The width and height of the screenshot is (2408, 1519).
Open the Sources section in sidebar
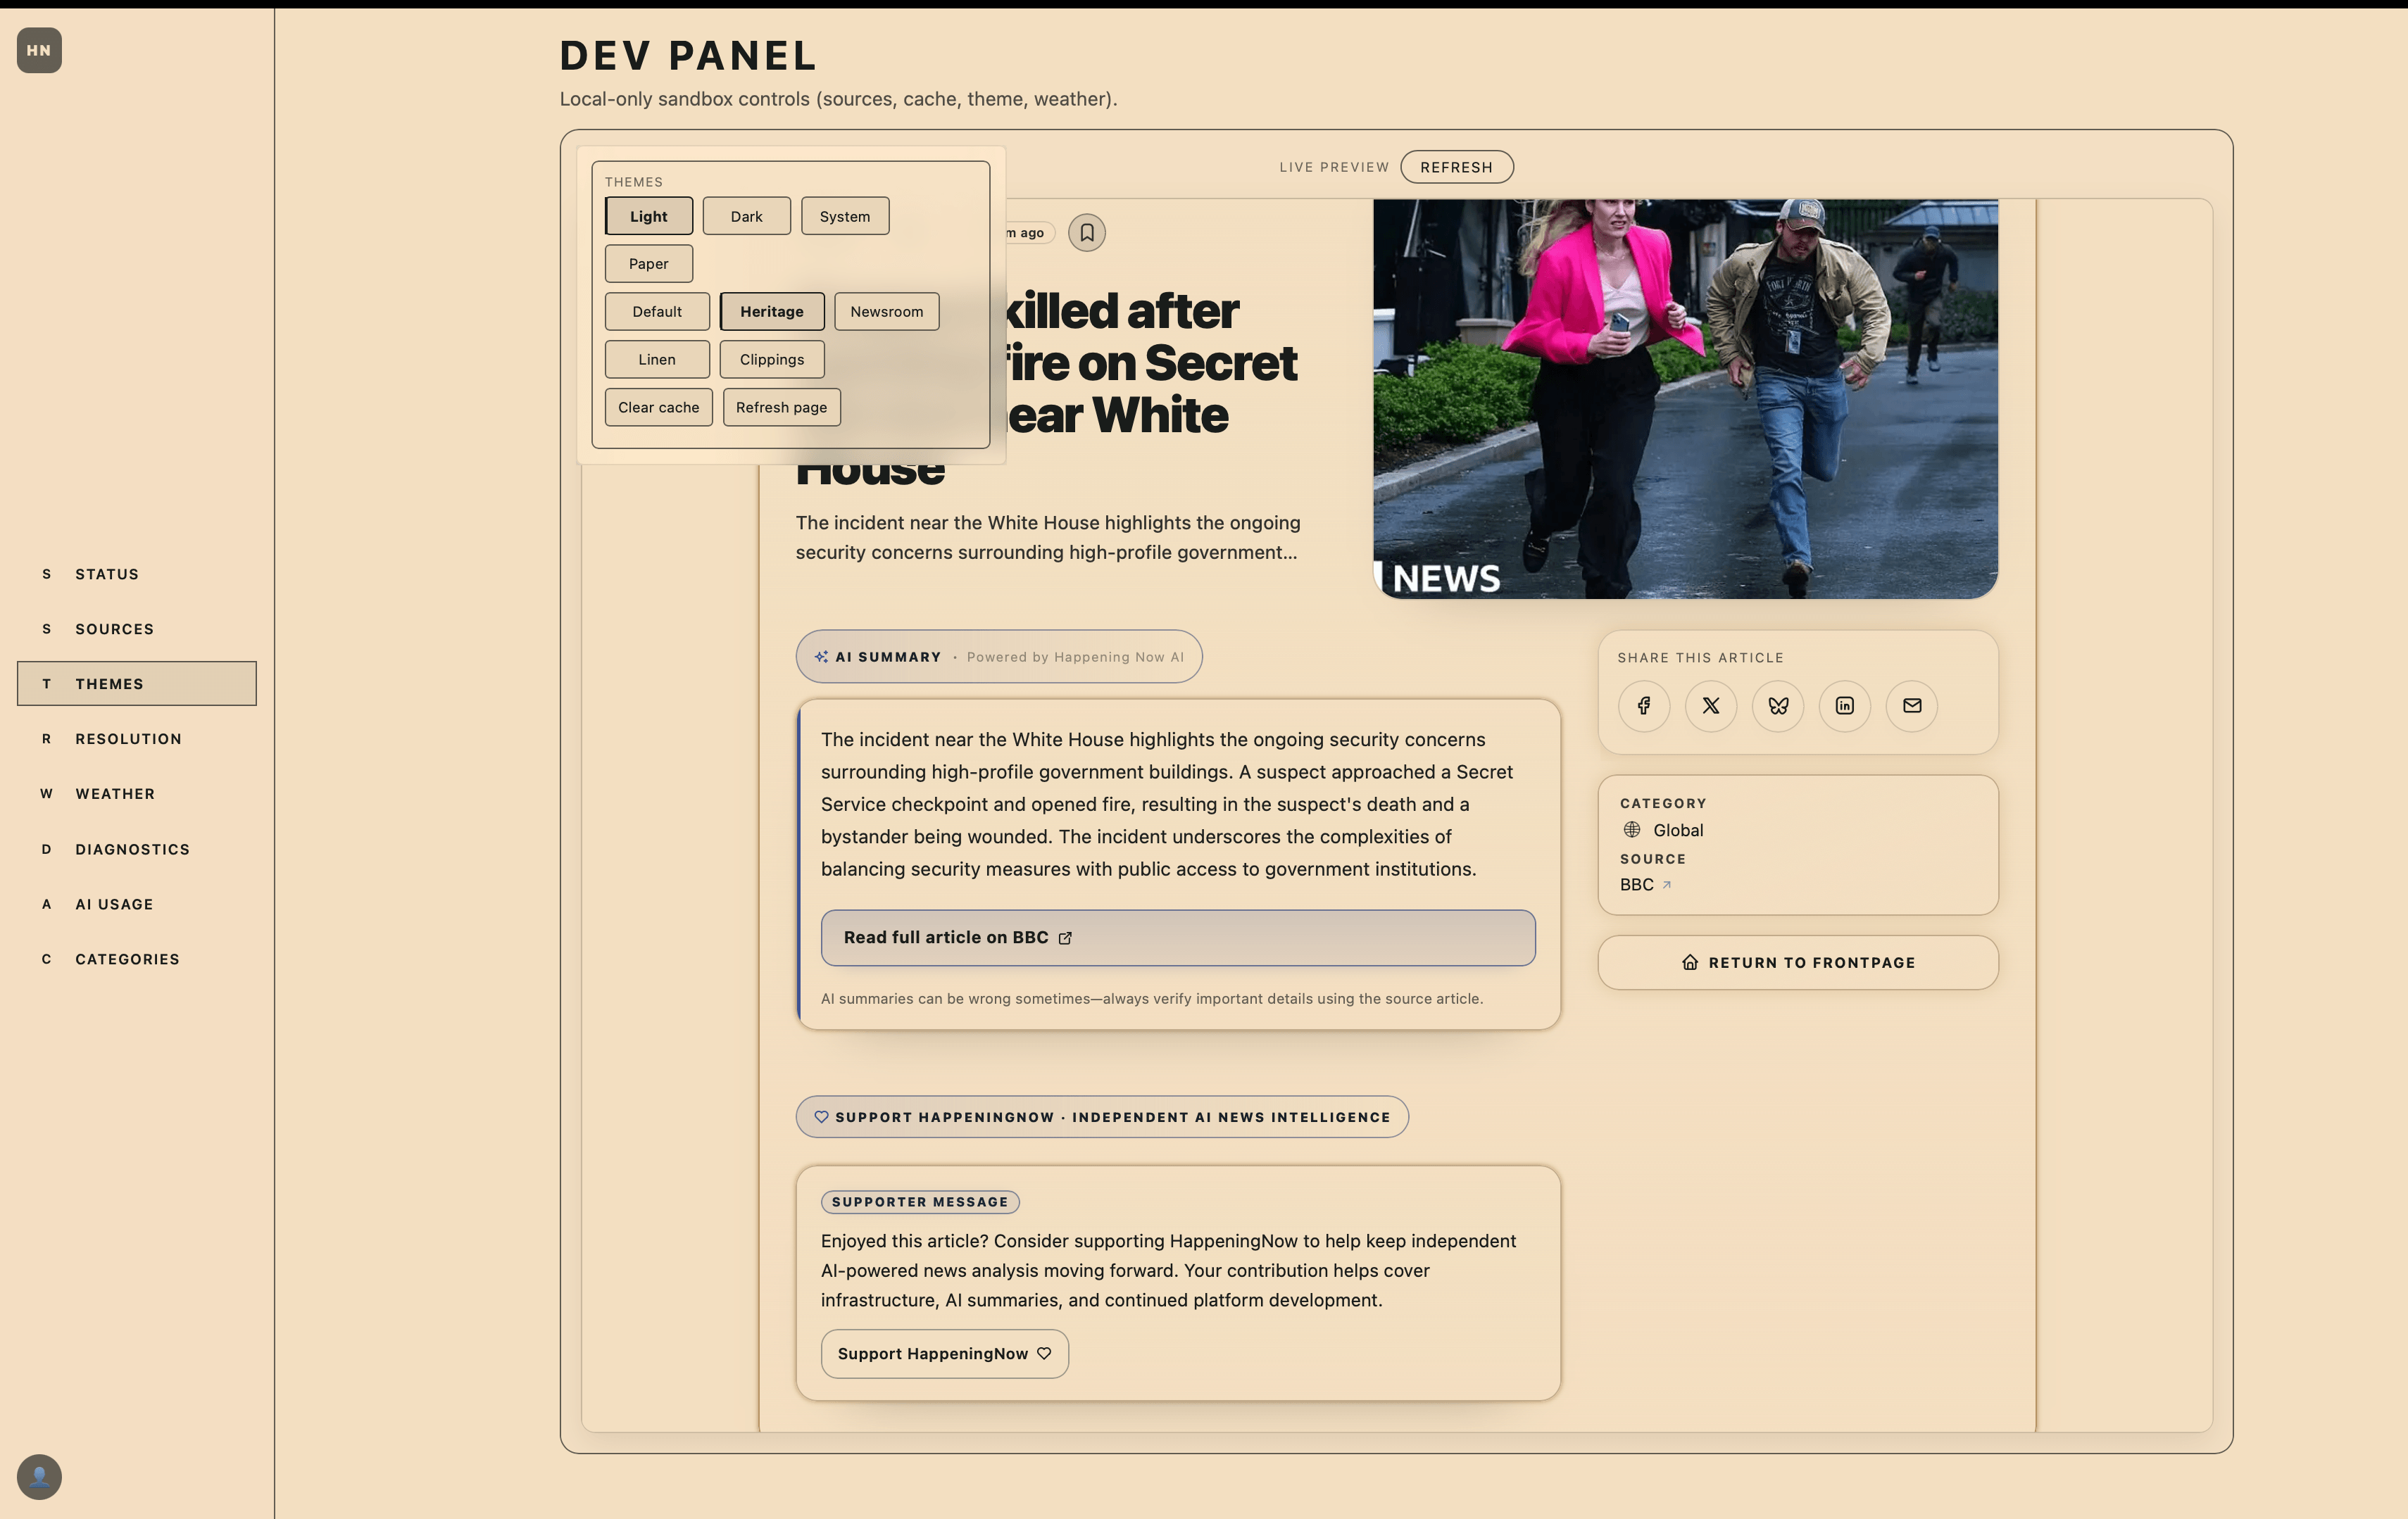coord(137,629)
